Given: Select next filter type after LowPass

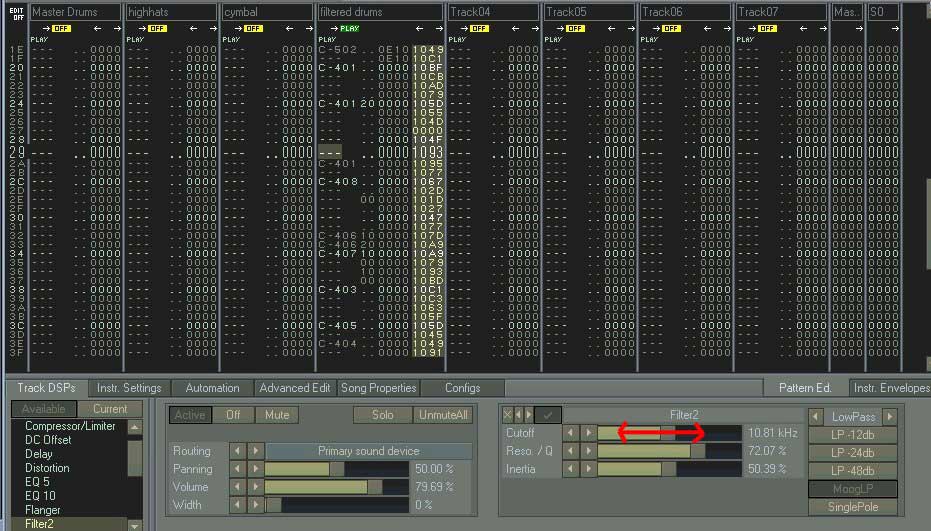Looking at the screenshot, I should click(x=889, y=416).
